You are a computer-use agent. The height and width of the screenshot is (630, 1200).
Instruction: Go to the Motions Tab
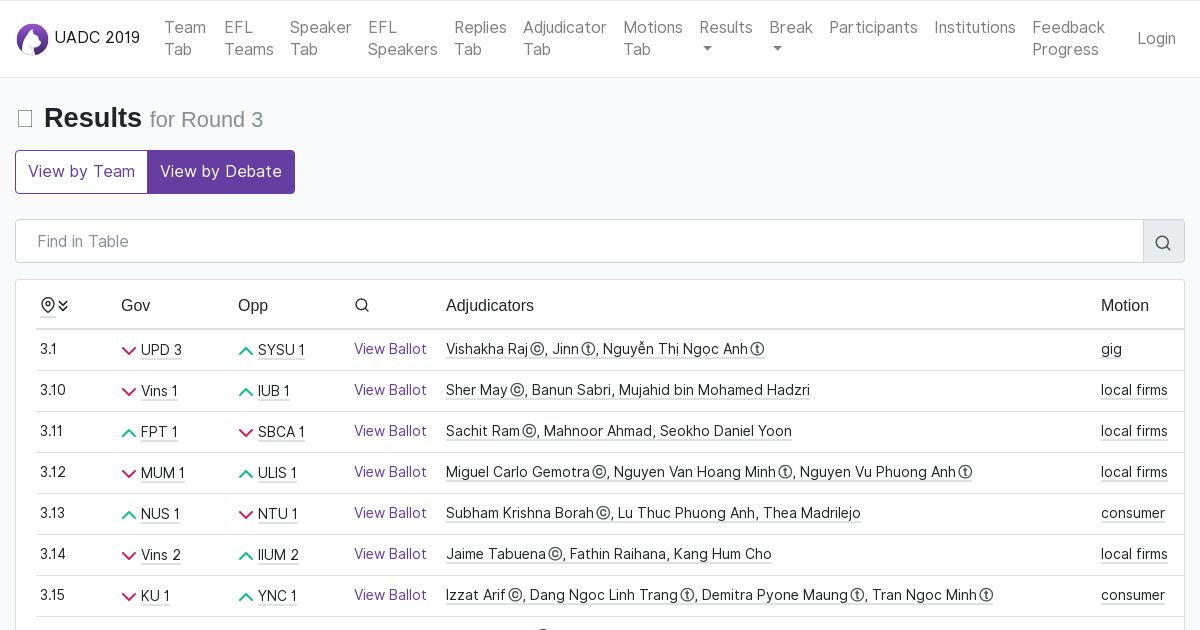click(652, 38)
